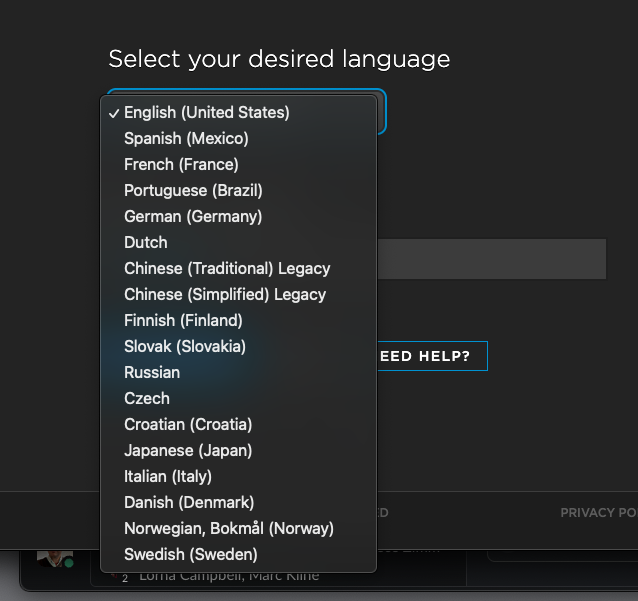638x601 pixels.
Task: Pick French (France) in the dropdown
Action: click(181, 164)
